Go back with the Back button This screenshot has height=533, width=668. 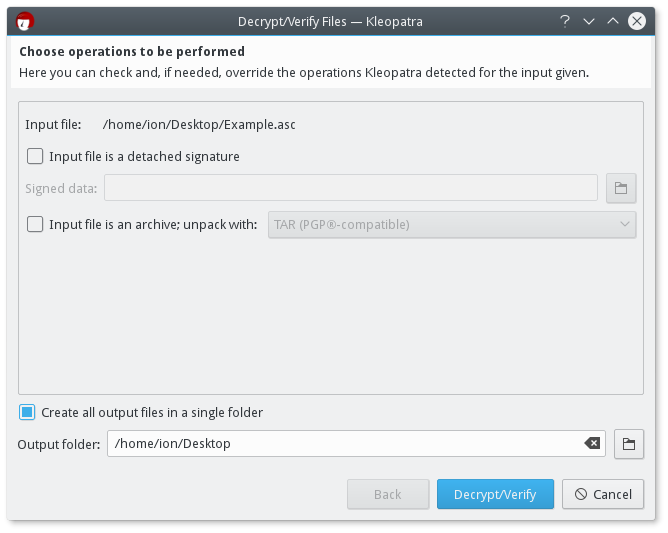pos(388,494)
